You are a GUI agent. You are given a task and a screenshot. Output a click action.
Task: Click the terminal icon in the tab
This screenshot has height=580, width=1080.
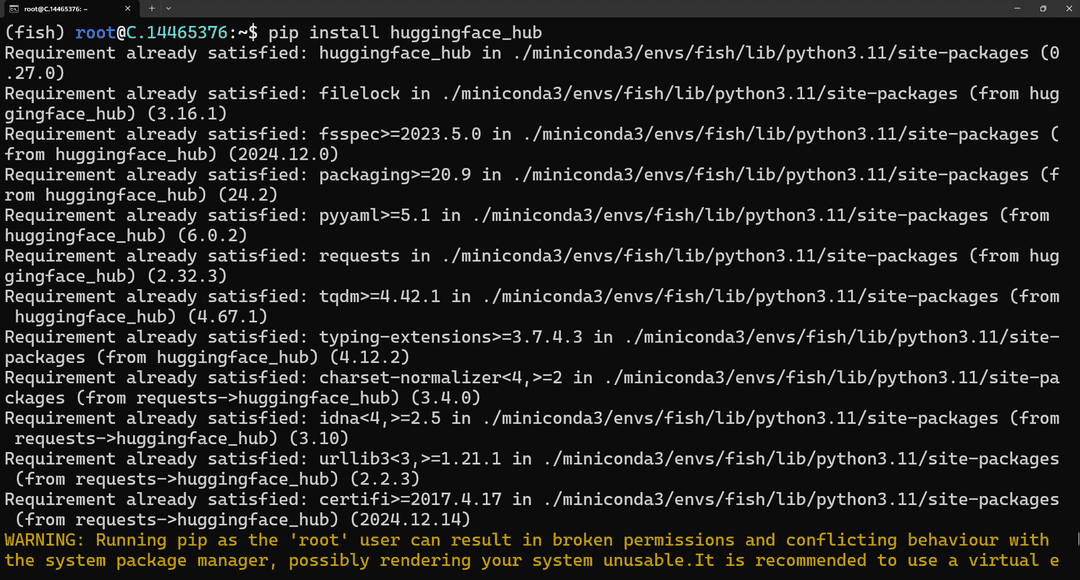pyautogui.click(x=13, y=8)
